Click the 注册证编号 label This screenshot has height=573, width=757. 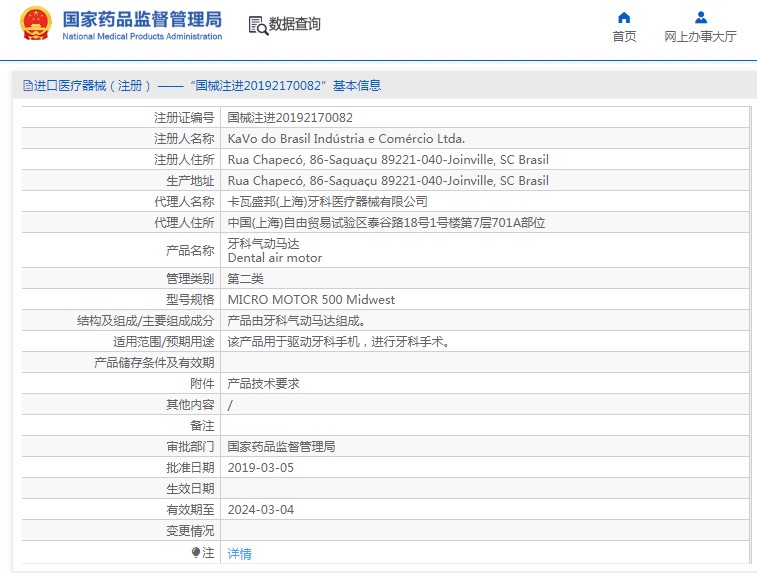(x=184, y=117)
